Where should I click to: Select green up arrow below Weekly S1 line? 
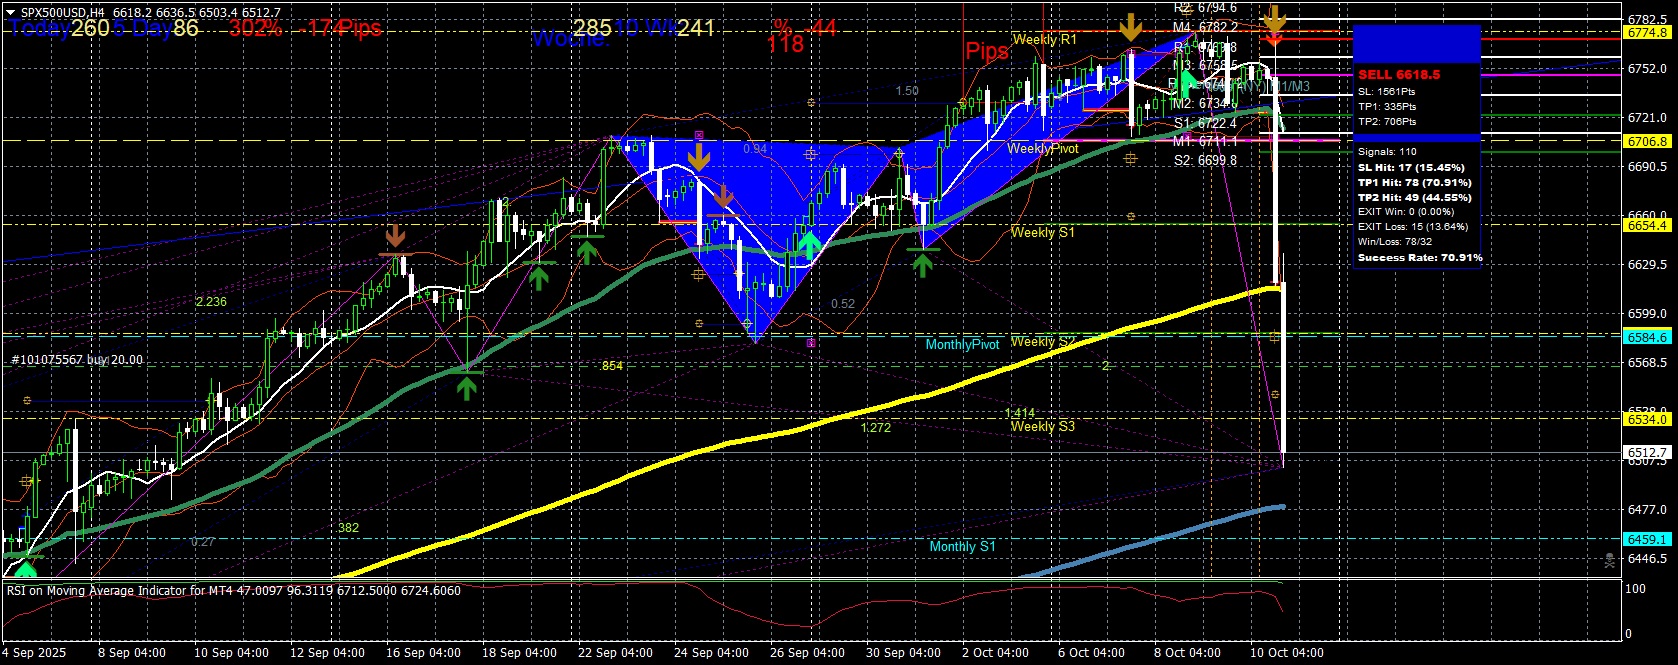point(922,263)
